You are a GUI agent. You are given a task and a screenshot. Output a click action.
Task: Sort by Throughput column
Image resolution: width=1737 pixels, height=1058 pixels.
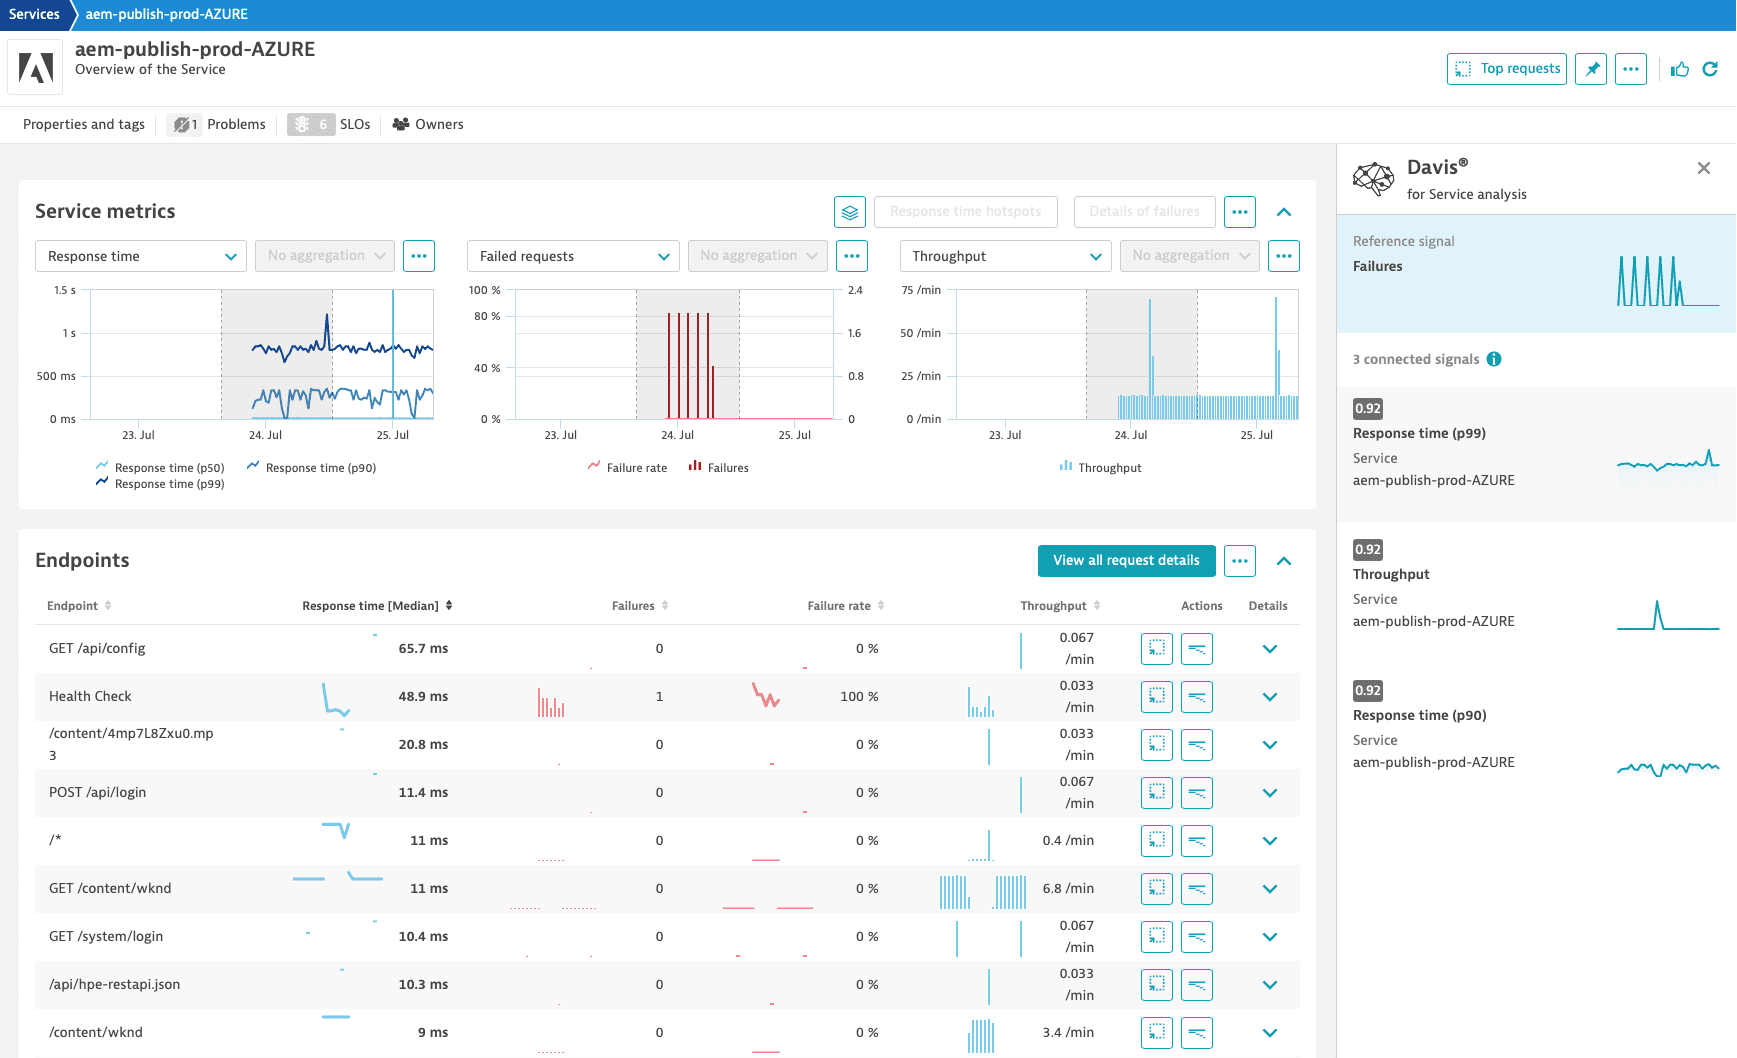tap(1060, 606)
